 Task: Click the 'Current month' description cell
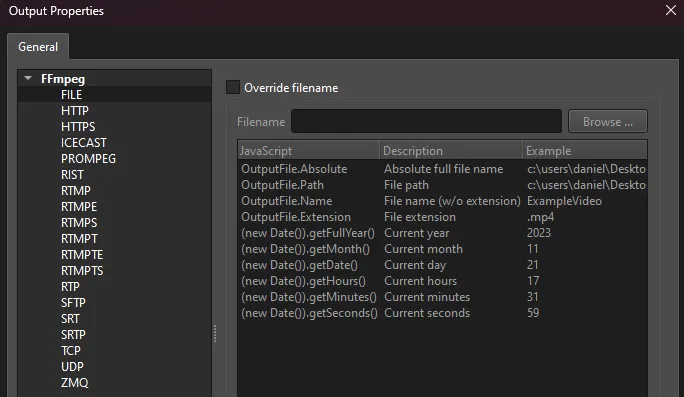[x=423, y=249]
